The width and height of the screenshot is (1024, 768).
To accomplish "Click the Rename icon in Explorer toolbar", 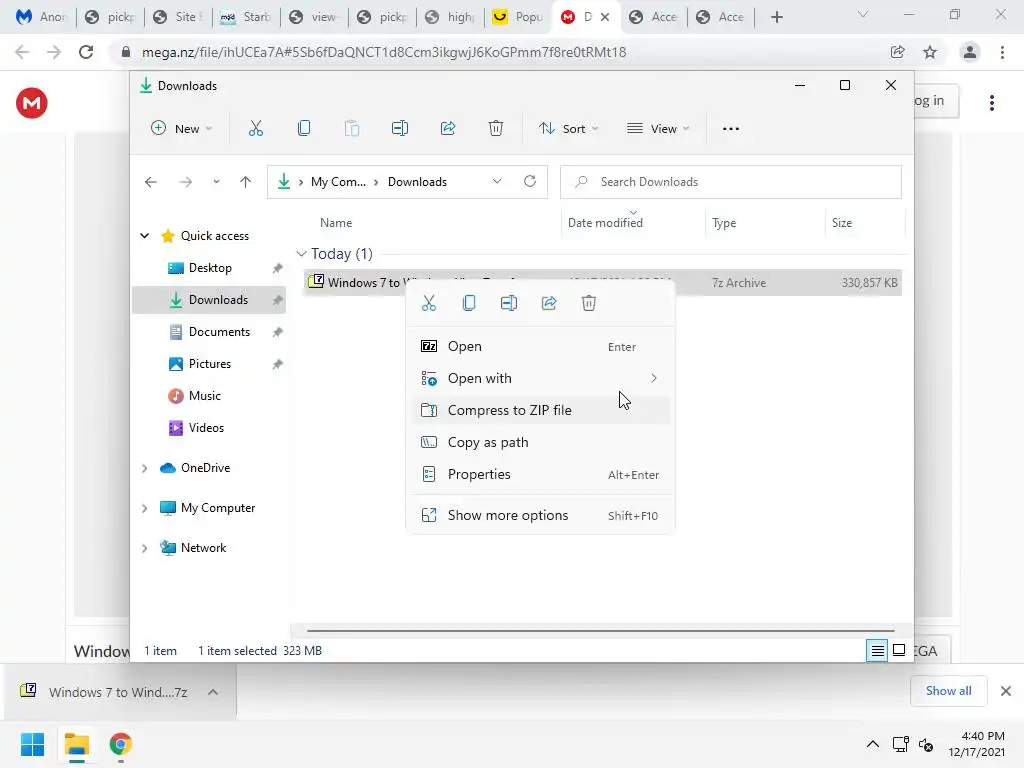I will (400, 129).
